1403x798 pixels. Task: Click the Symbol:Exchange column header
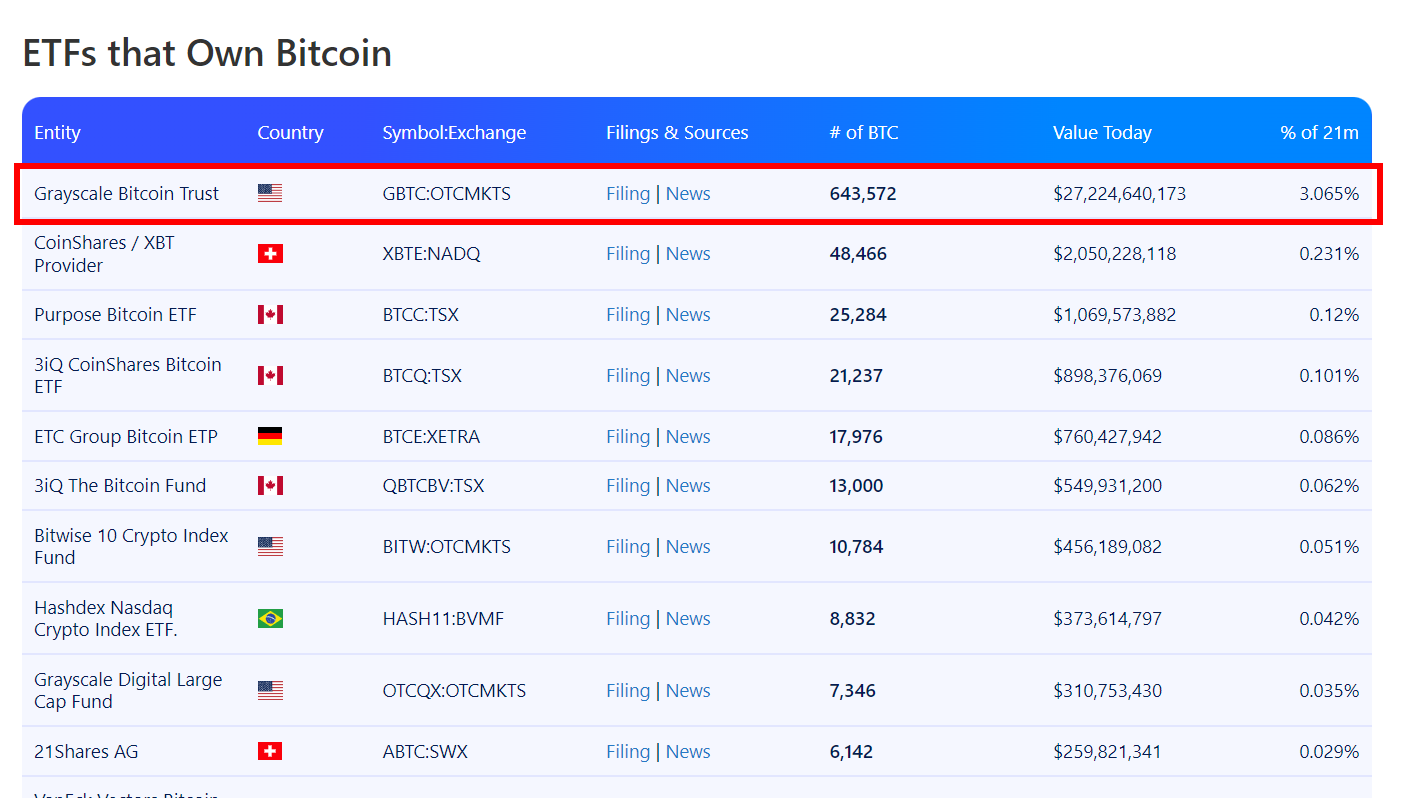pos(454,133)
